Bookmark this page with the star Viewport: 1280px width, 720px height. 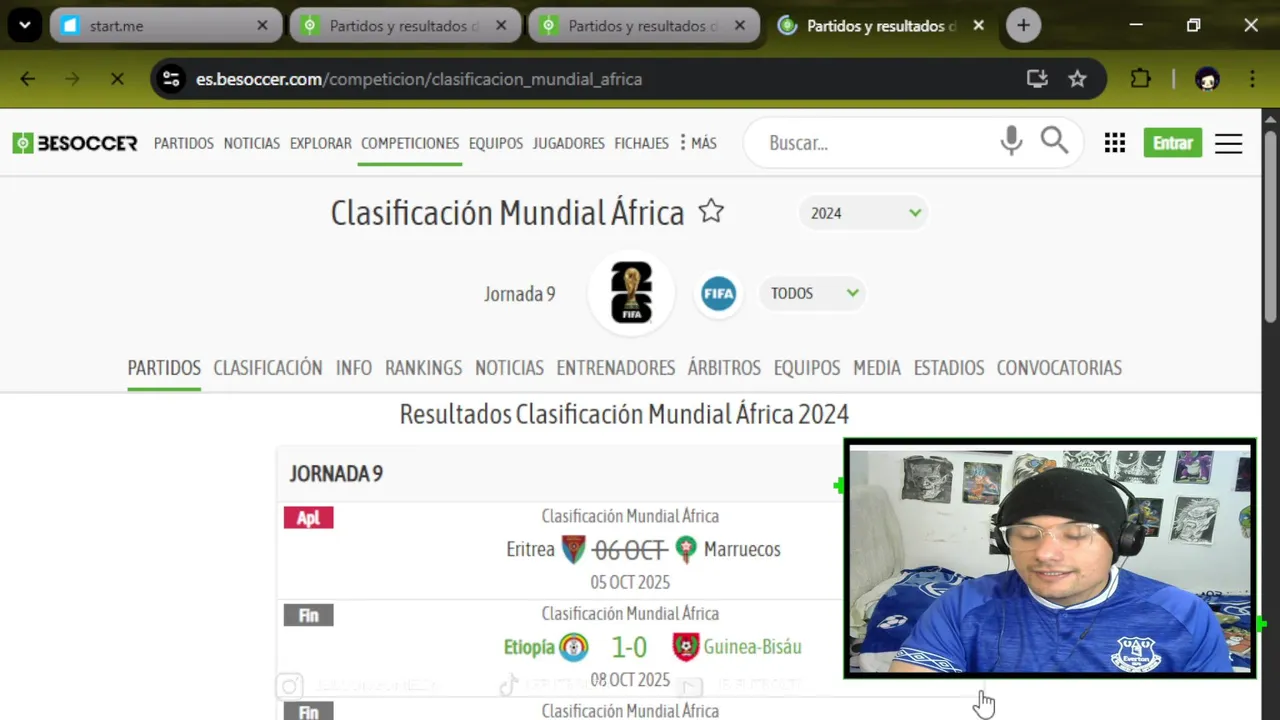tap(1077, 79)
